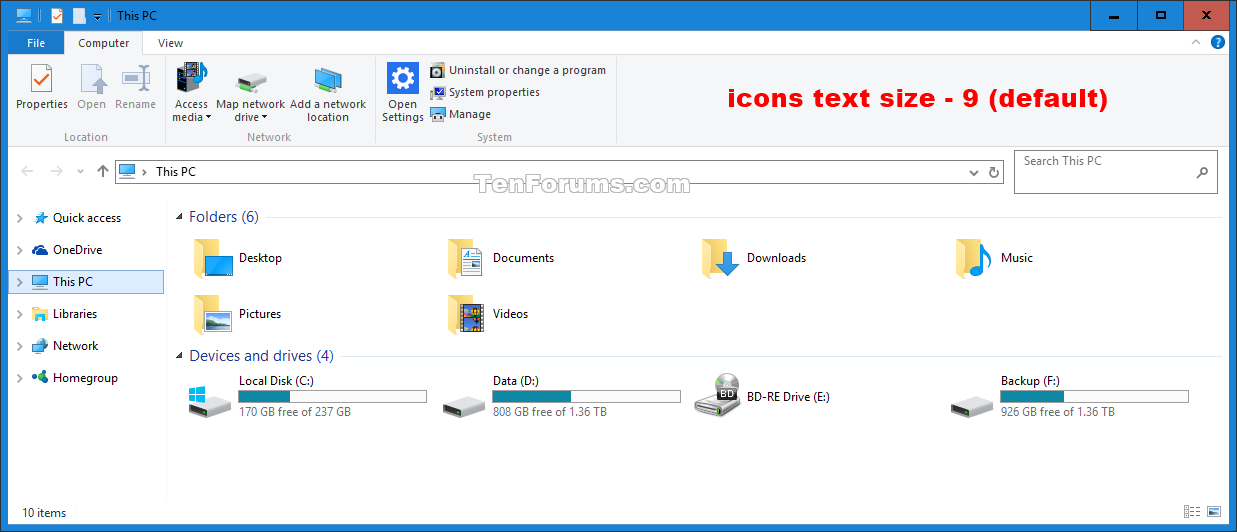The width and height of the screenshot is (1237, 532).
Task: Open Properties in the ribbon
Action: (x=42, y=88)
